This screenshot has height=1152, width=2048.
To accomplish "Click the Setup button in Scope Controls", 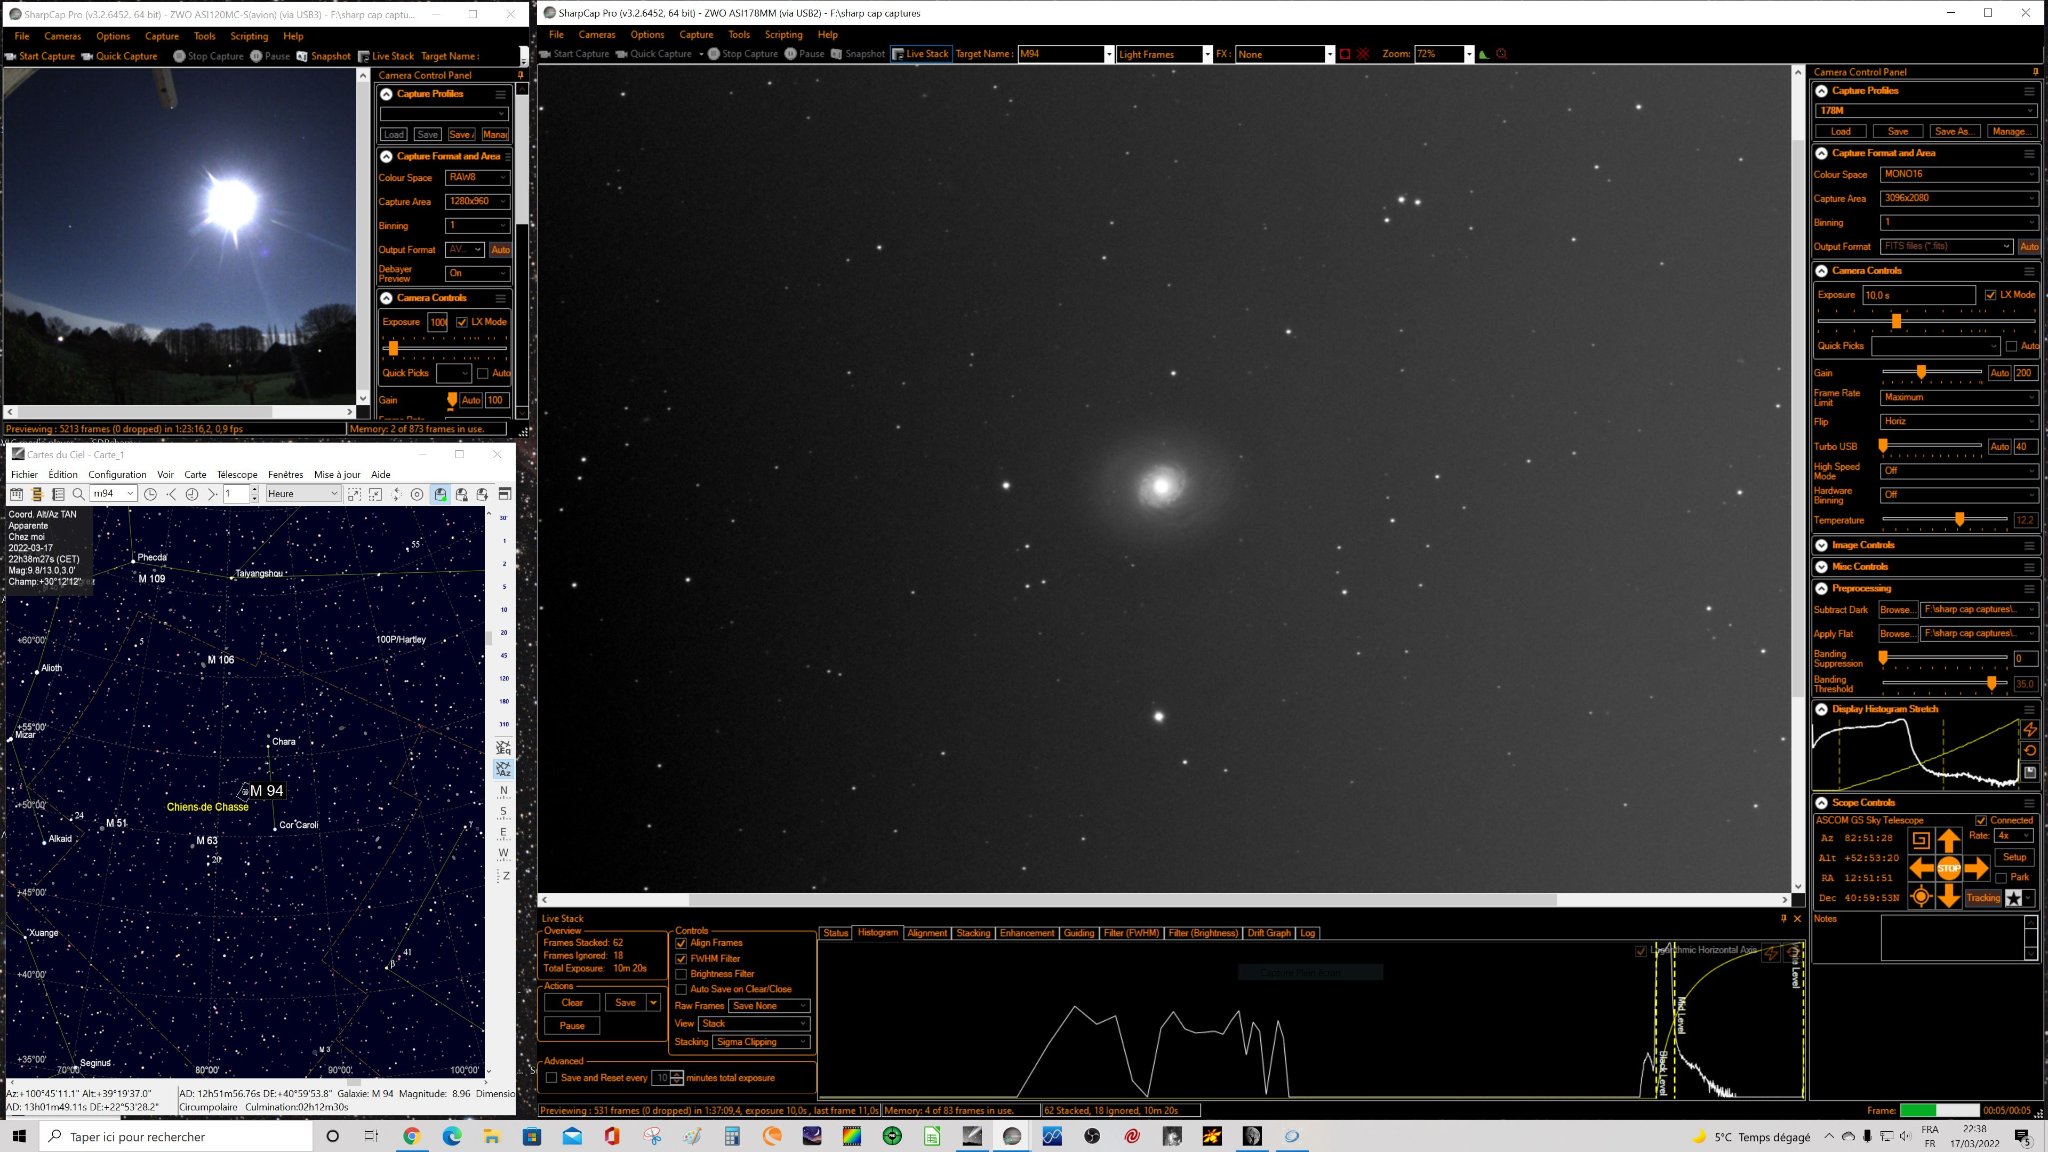I will pyautogui.click(x=2014, y=857).
